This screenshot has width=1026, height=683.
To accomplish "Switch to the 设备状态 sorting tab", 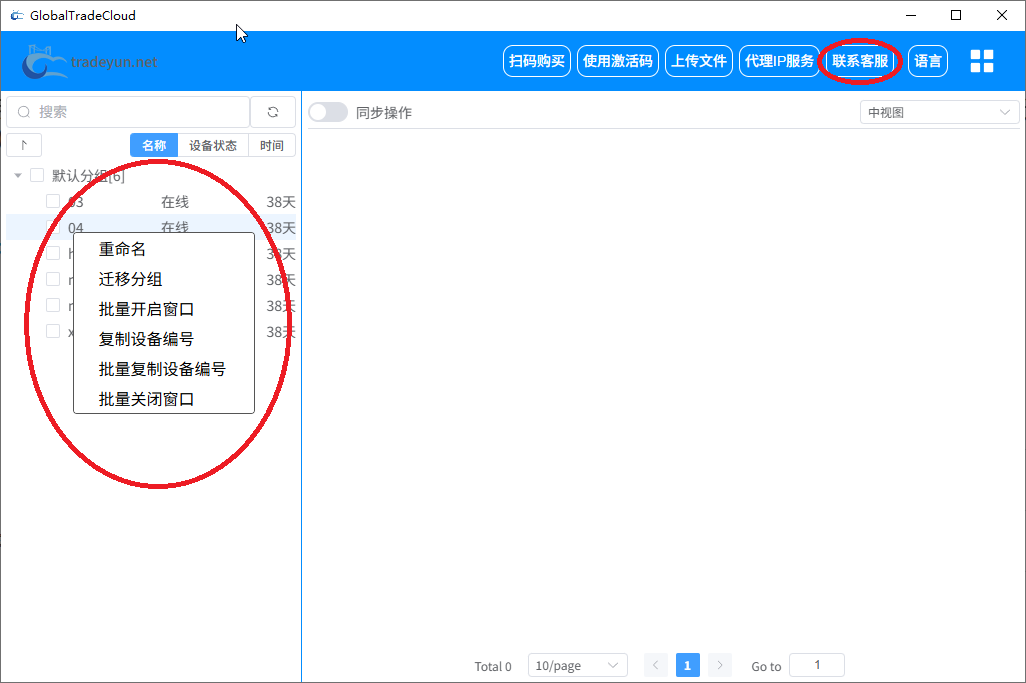I will click(x=212, y=144).
